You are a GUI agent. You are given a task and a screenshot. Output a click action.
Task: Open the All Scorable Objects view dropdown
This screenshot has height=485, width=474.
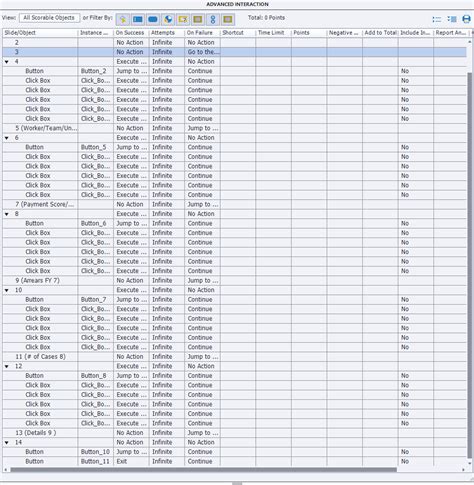tap(49, 18)
